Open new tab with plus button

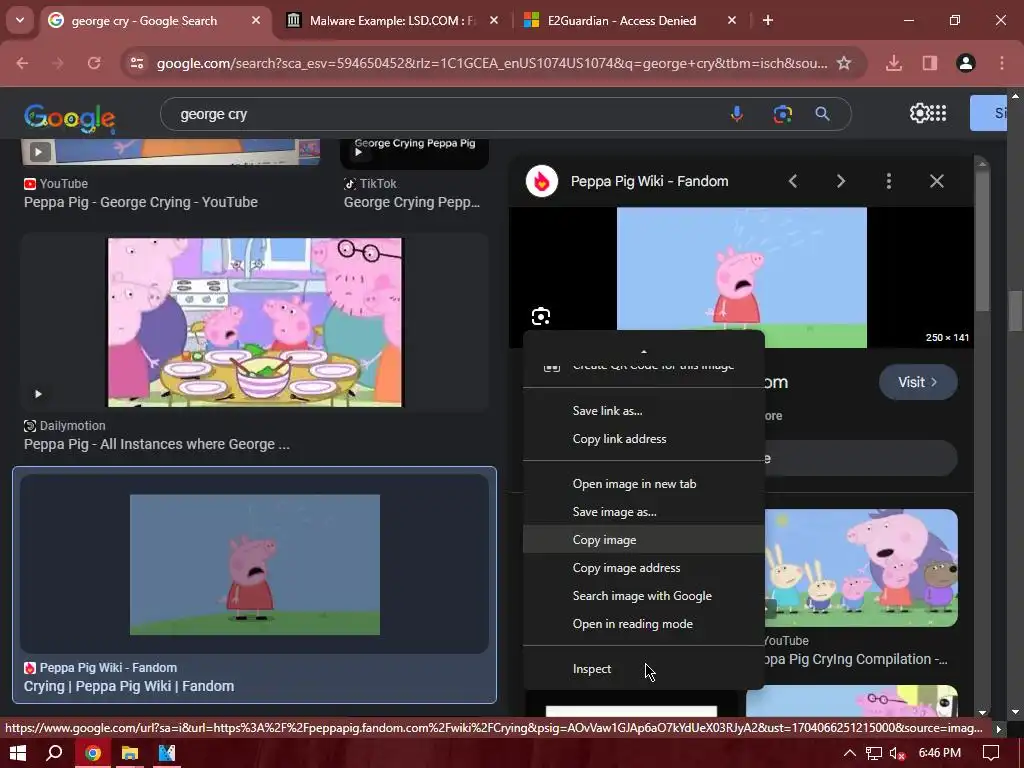click(x=768, y=20)
